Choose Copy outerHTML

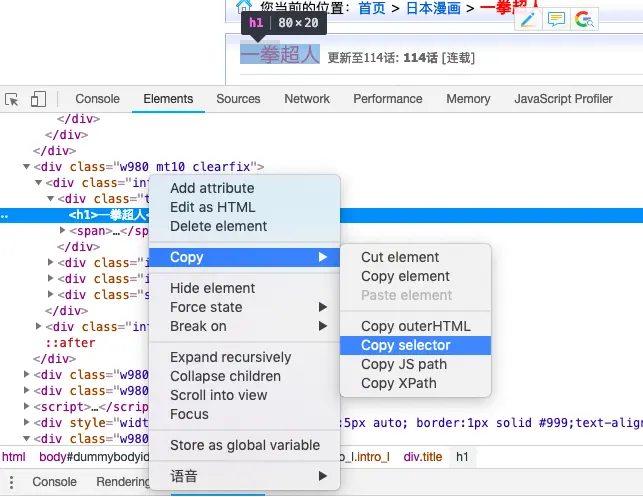pos(415,326)
